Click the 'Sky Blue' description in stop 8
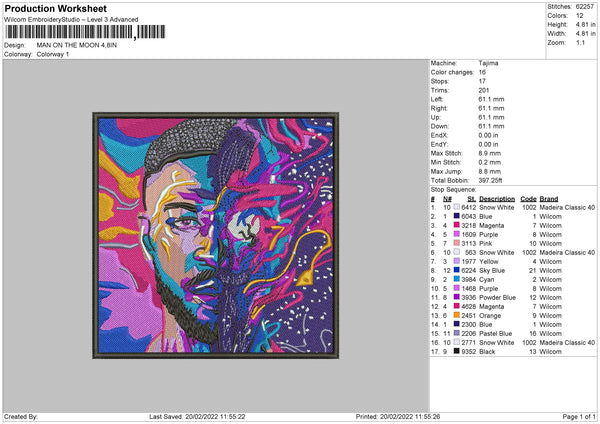This screenshot has height=424, width=600. (x=492, y=271)
